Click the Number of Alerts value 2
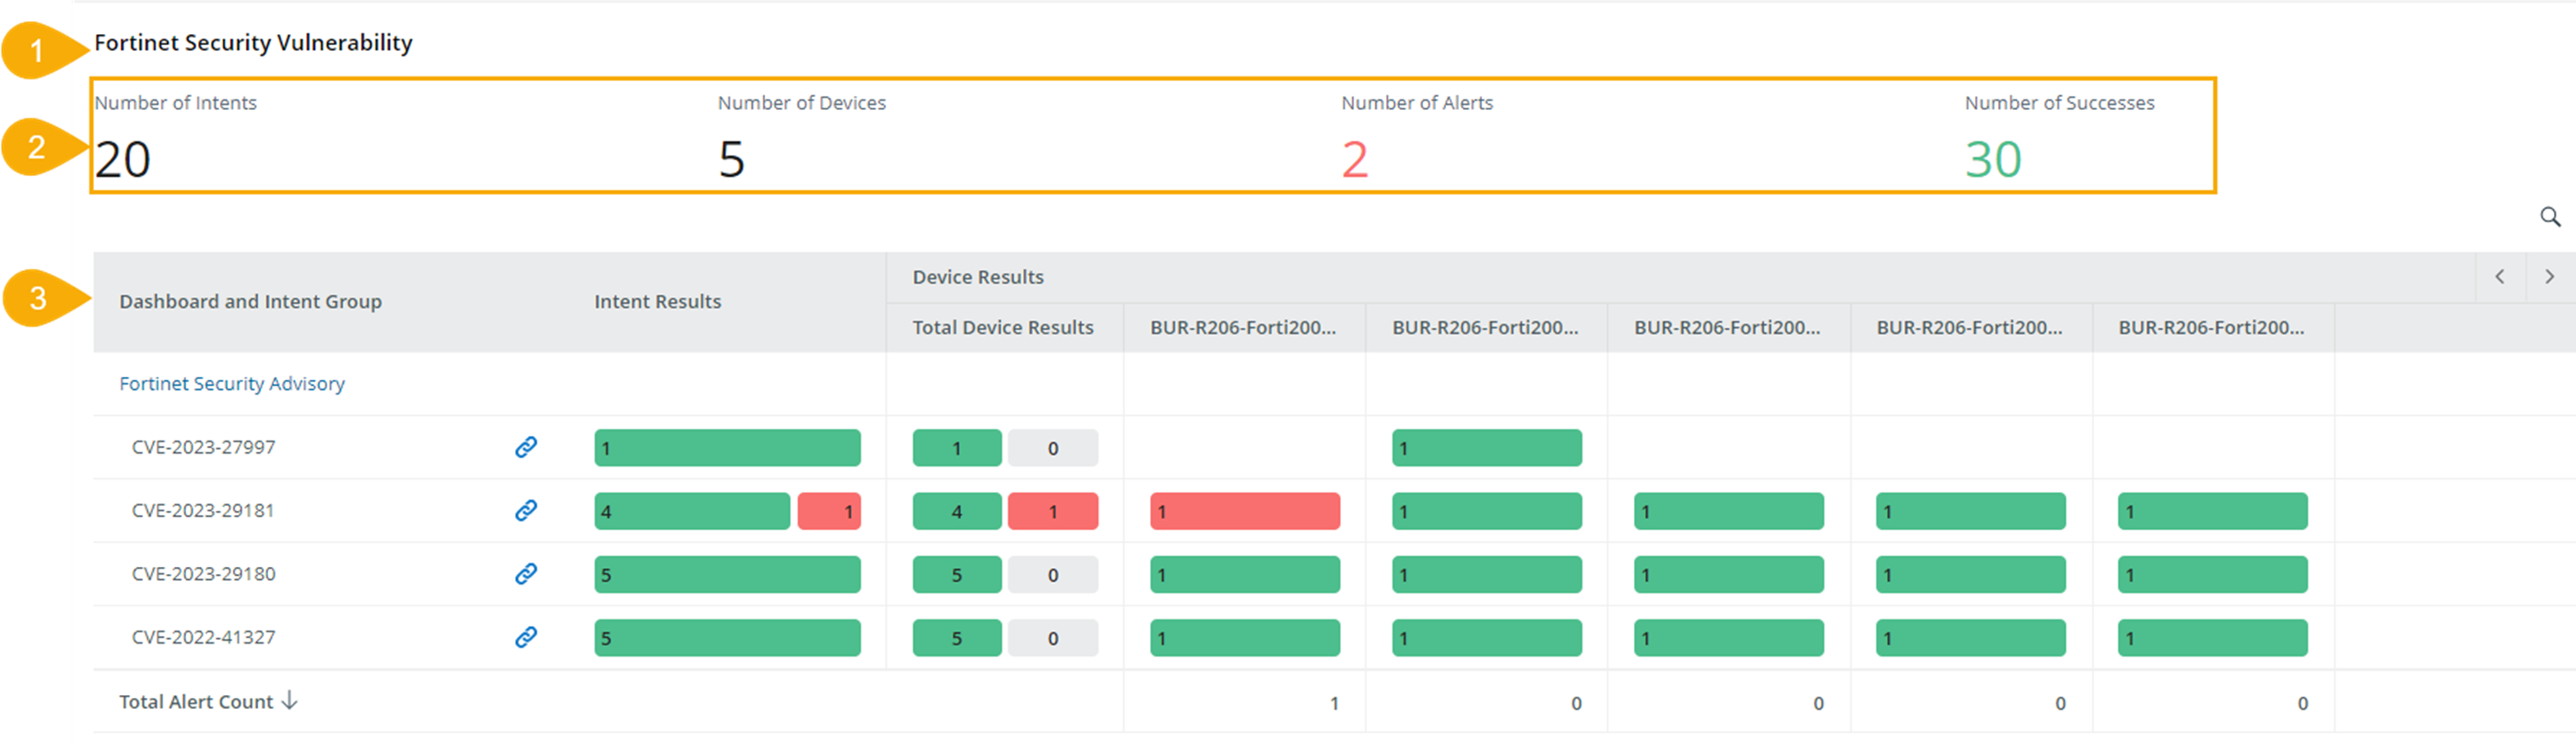2576x743 pixels. click(x=1354, y=160)
